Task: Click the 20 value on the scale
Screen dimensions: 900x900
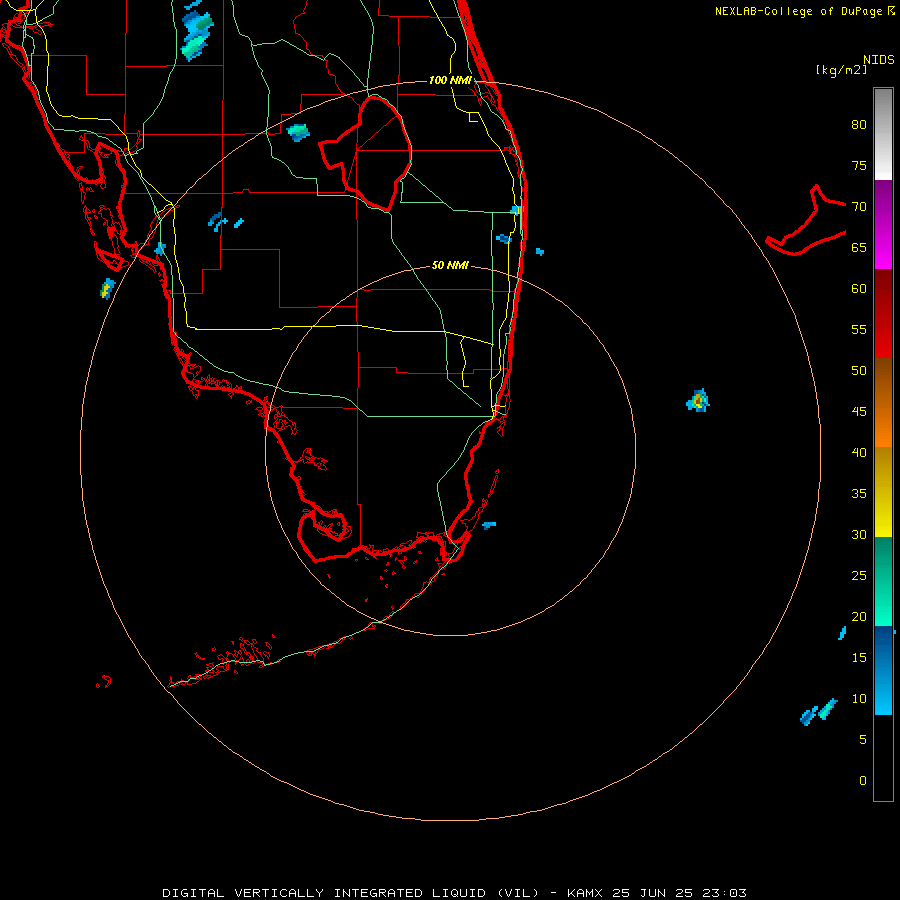Action: tap(859, 616)
